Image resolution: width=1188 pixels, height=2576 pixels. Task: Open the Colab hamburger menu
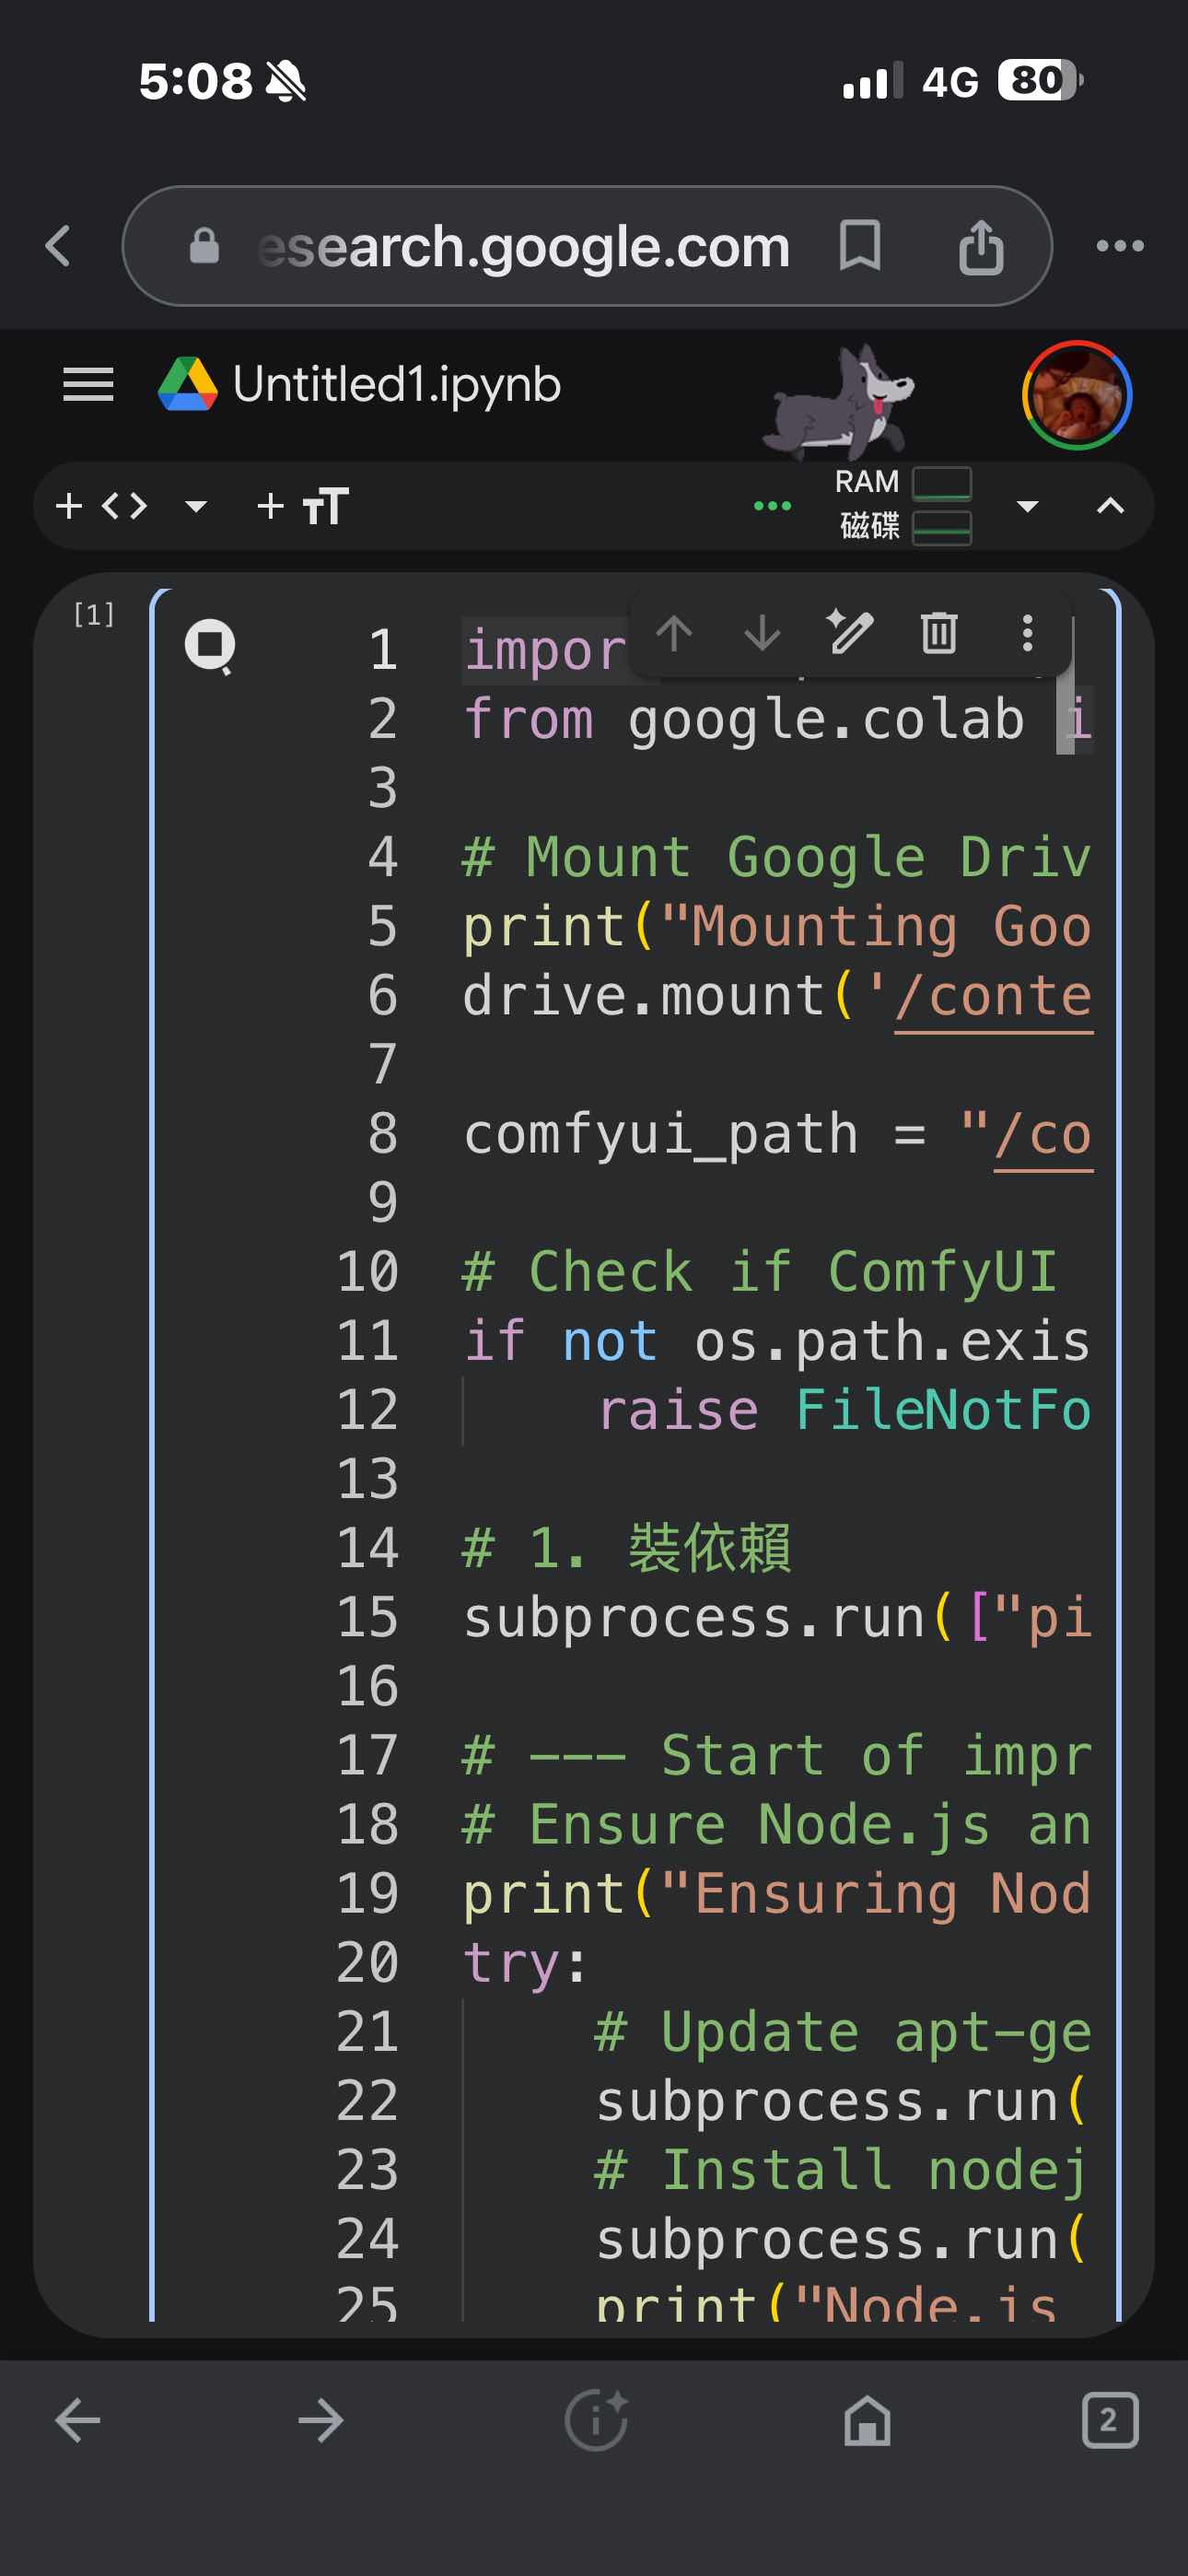[x=88, y=384]
